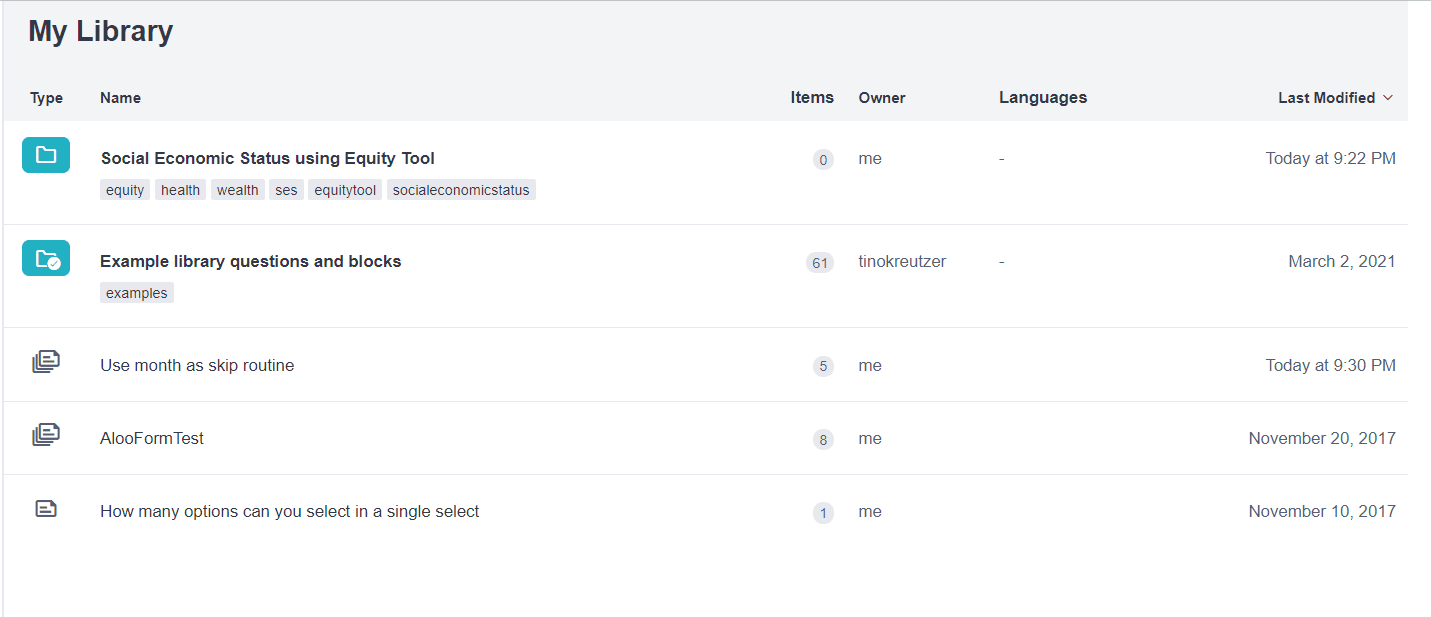
Task: Open Social Economic Status using Equity Tool
Action: (x=267, y=158)
